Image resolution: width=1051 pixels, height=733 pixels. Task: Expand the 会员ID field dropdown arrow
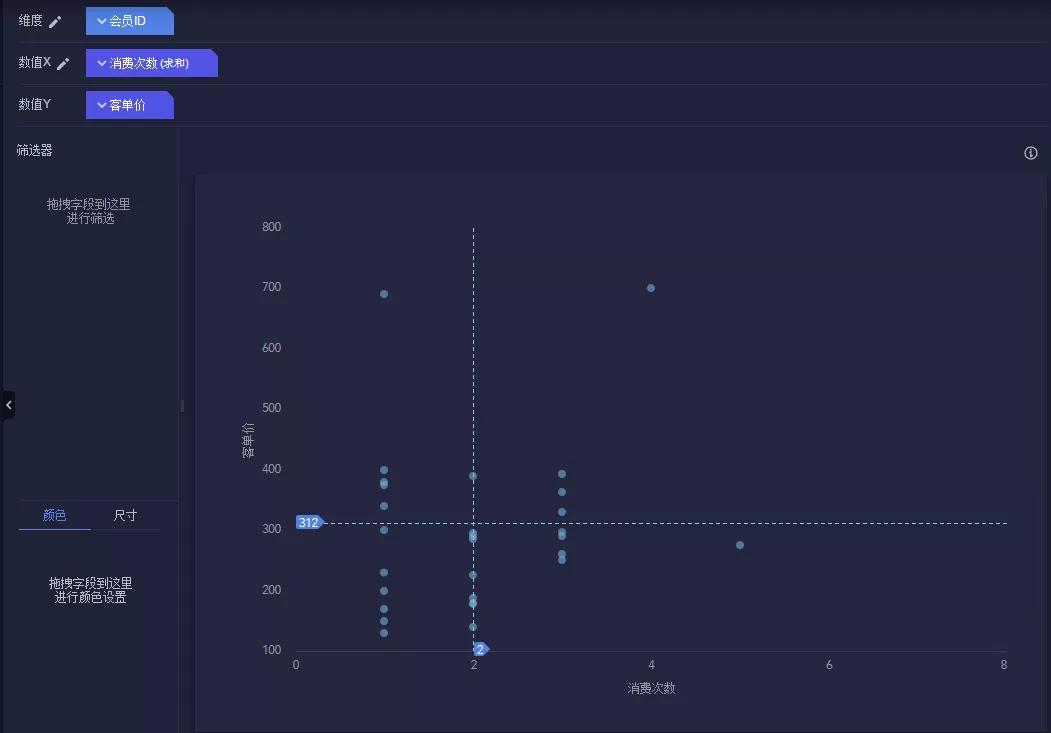tap(102, 21)
